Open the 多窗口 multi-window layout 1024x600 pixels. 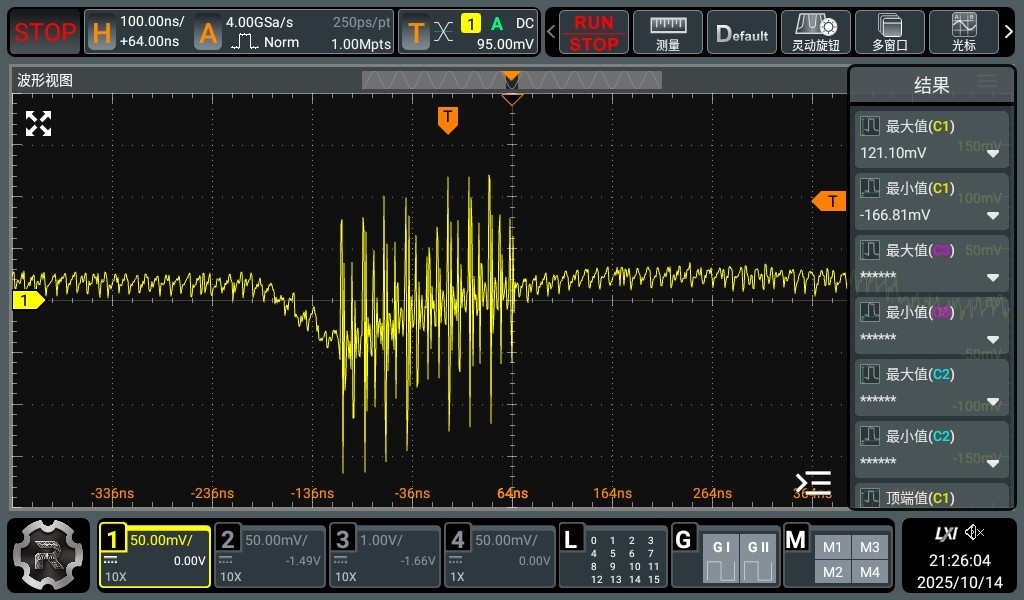tap(889, 32)
